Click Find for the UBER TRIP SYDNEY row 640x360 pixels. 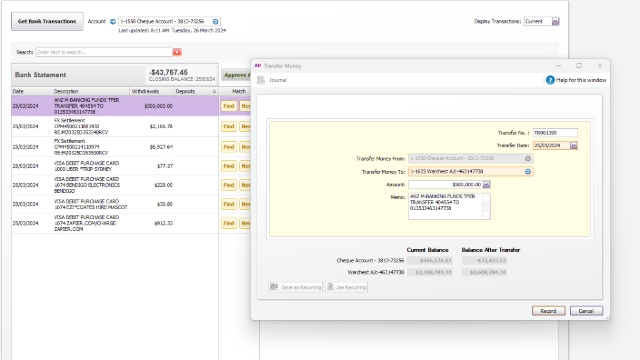pyautogui.click(x=229, y=166)
